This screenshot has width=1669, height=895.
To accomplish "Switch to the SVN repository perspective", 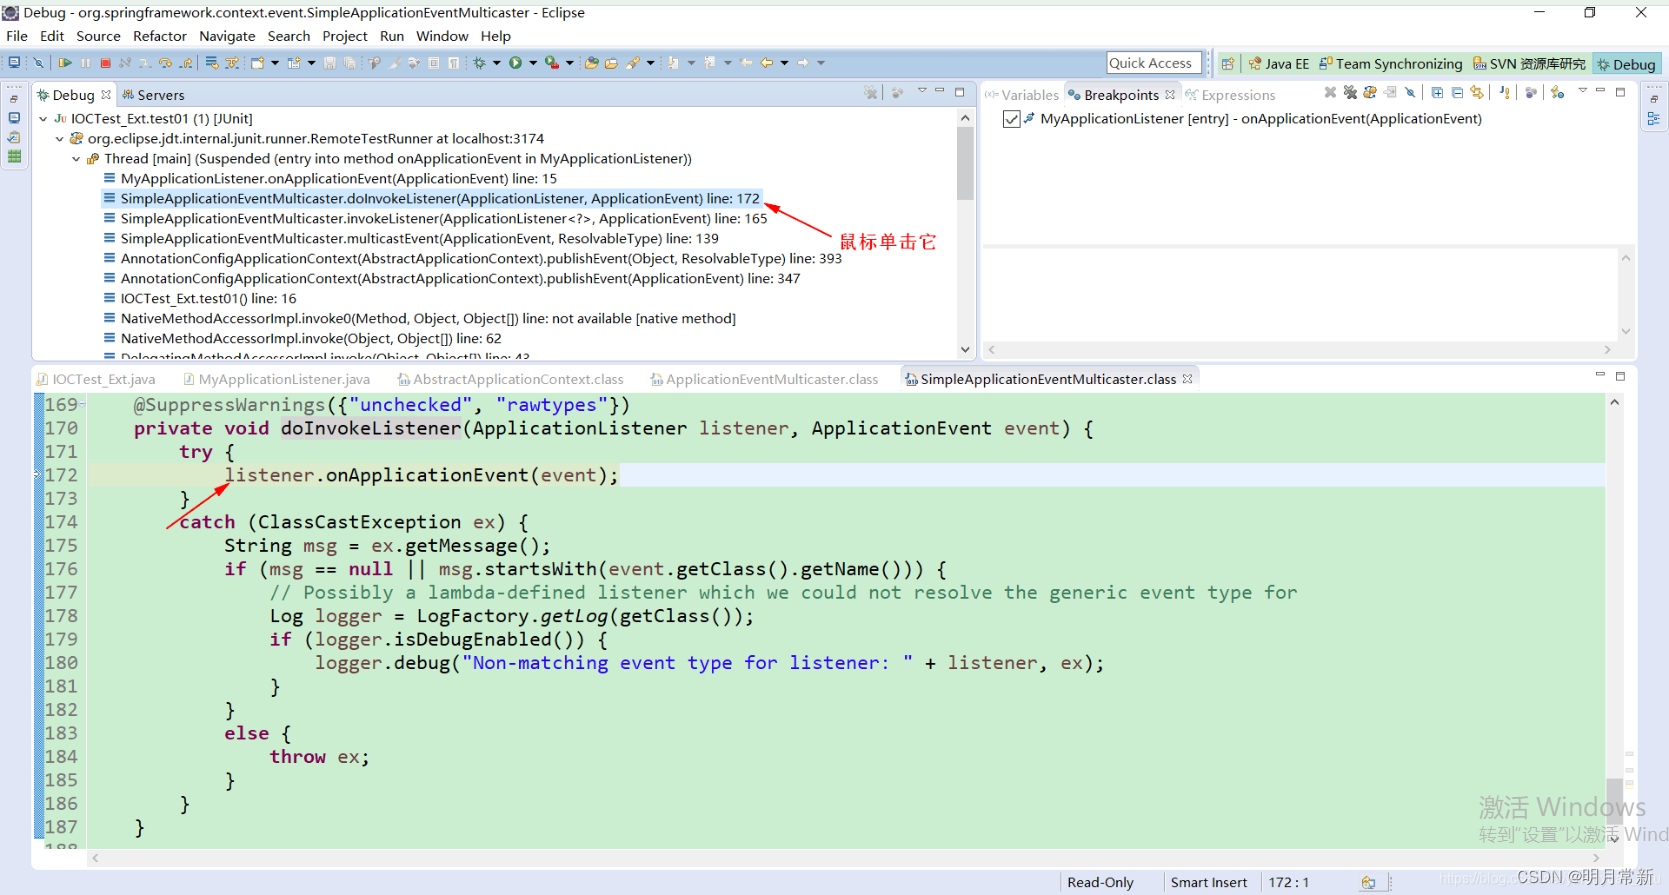I will pyautogui.click(x=1529, y=64).
